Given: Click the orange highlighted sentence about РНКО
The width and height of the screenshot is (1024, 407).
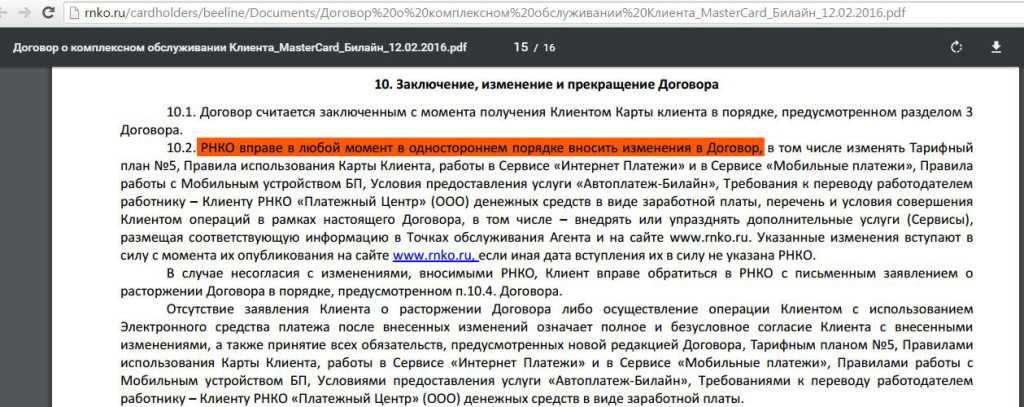Looking at the screenshot, I should 481,148.
